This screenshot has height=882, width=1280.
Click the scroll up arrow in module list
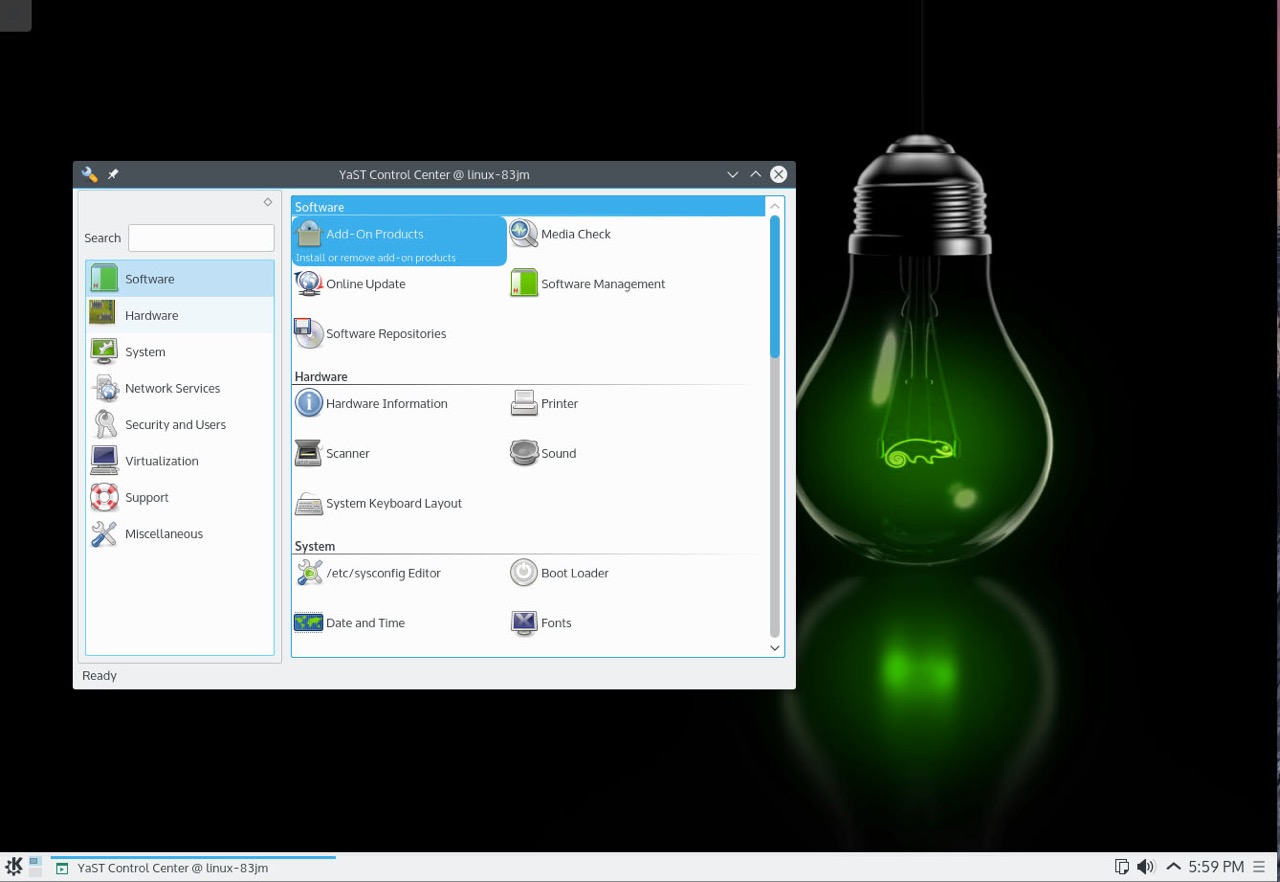point(774,206)
